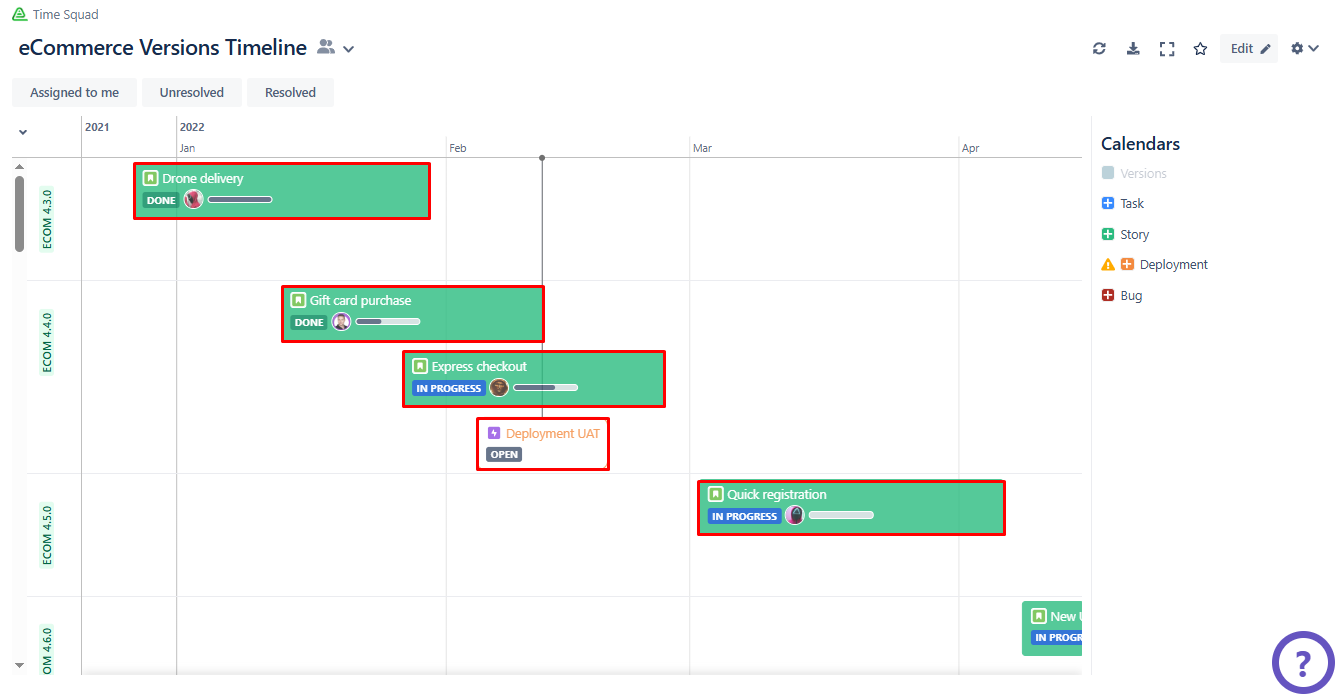Toggle the Task calendar visibility

point(1108,204)
